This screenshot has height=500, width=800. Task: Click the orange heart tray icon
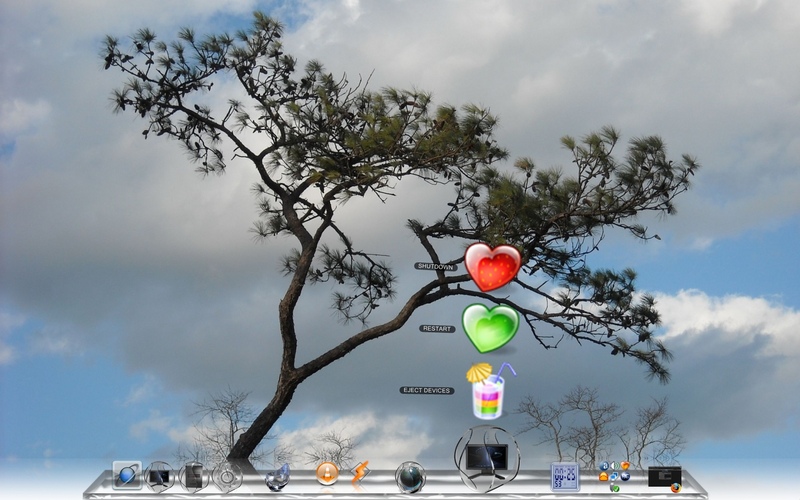pyautogui.click(x=625, y=466)
